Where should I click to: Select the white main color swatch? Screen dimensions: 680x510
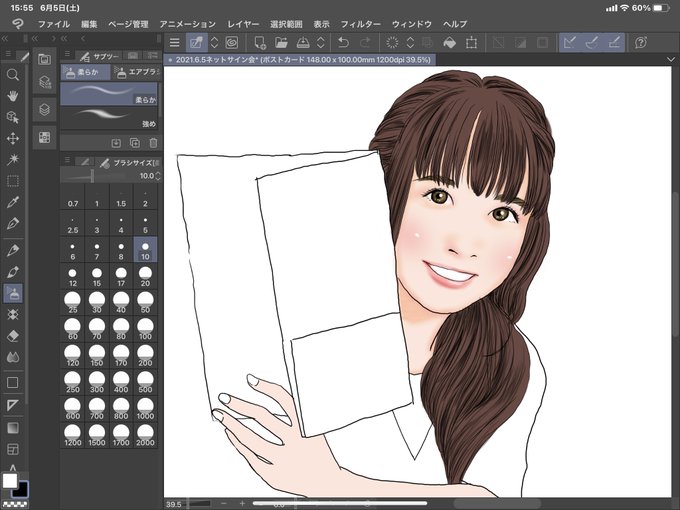point(10,481)
